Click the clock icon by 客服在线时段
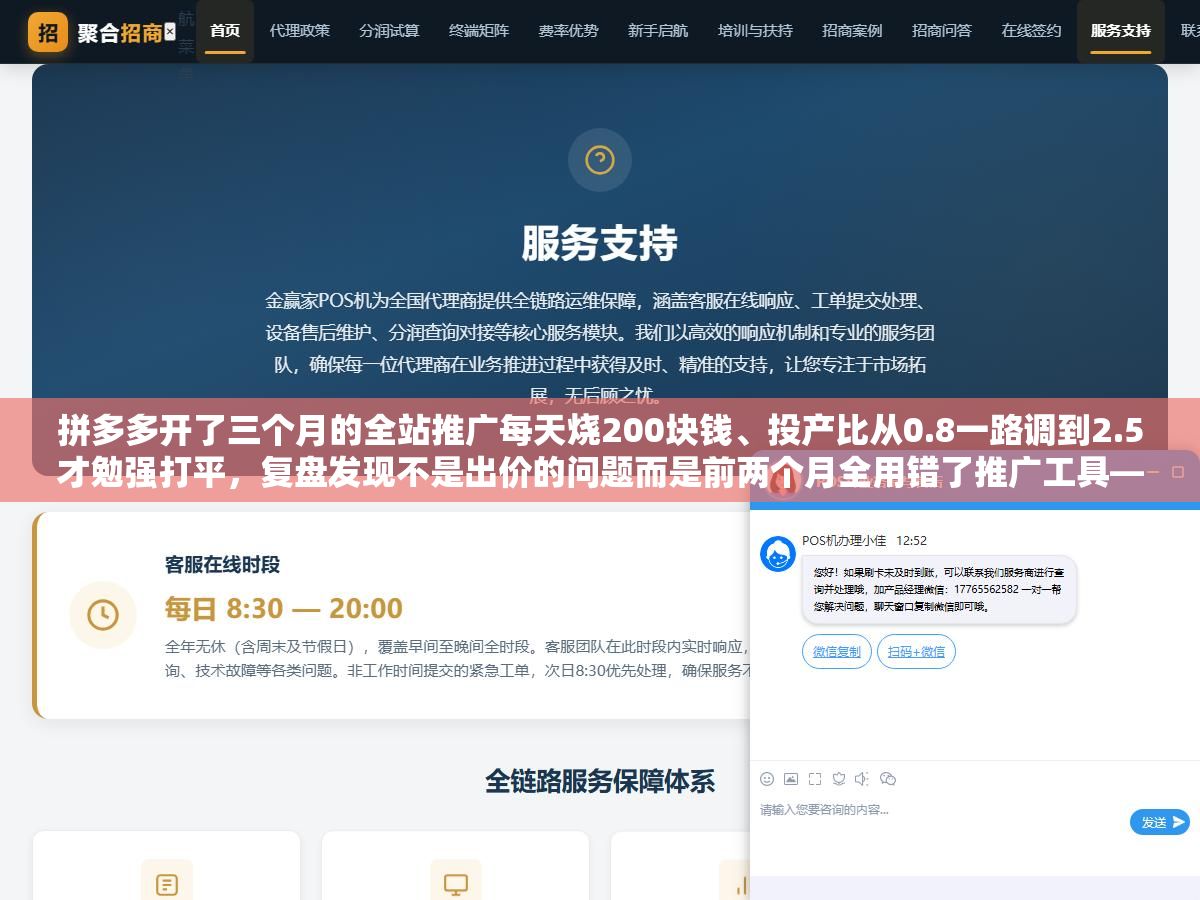This screenshot has width=1200, height=900. (x=103, y=615)
